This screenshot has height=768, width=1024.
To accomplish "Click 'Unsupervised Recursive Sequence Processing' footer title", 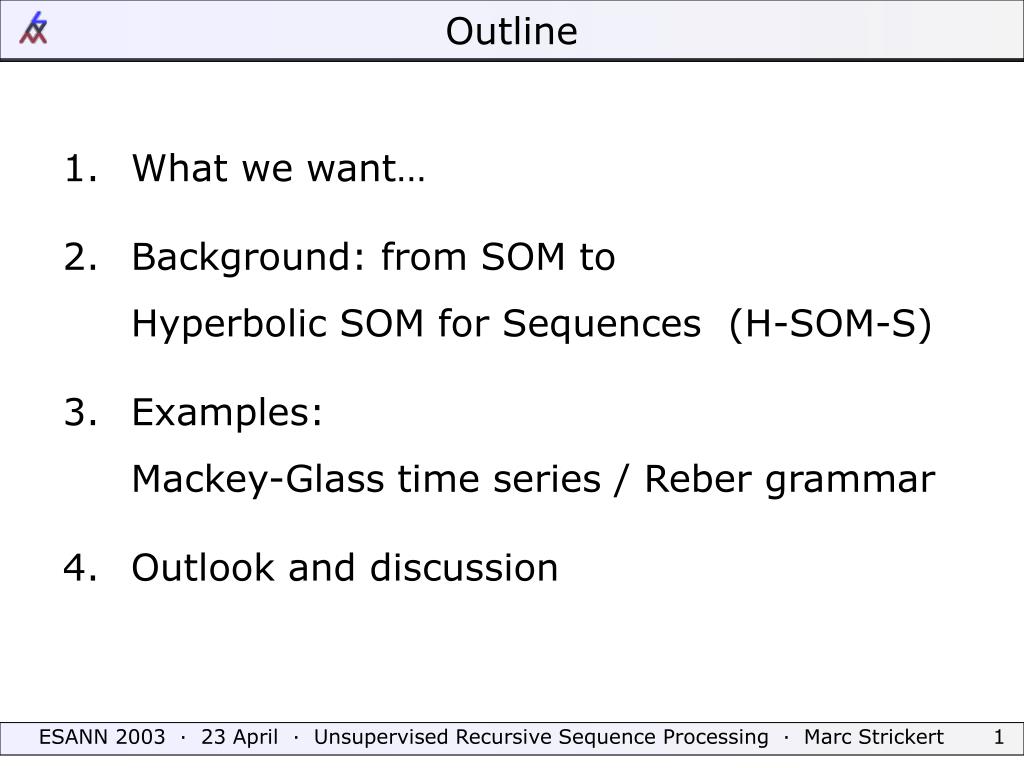I will (541, 737).
